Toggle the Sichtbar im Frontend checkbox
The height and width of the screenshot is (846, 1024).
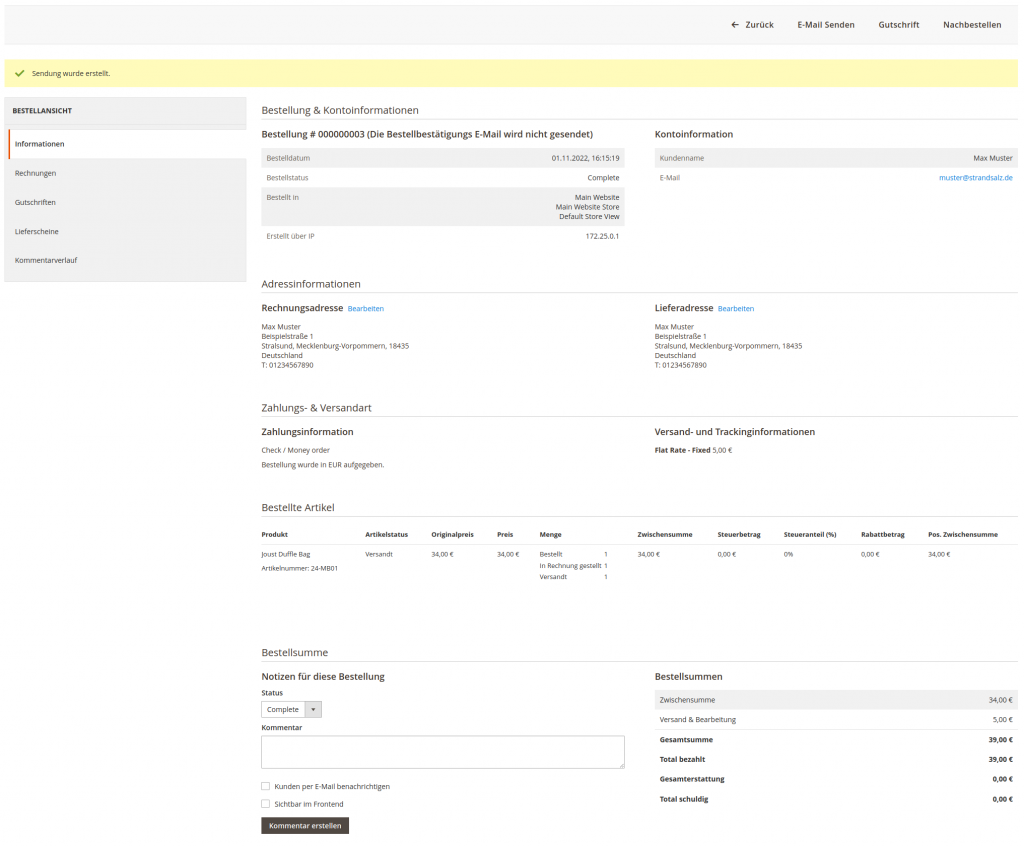[x=266, y=804]
